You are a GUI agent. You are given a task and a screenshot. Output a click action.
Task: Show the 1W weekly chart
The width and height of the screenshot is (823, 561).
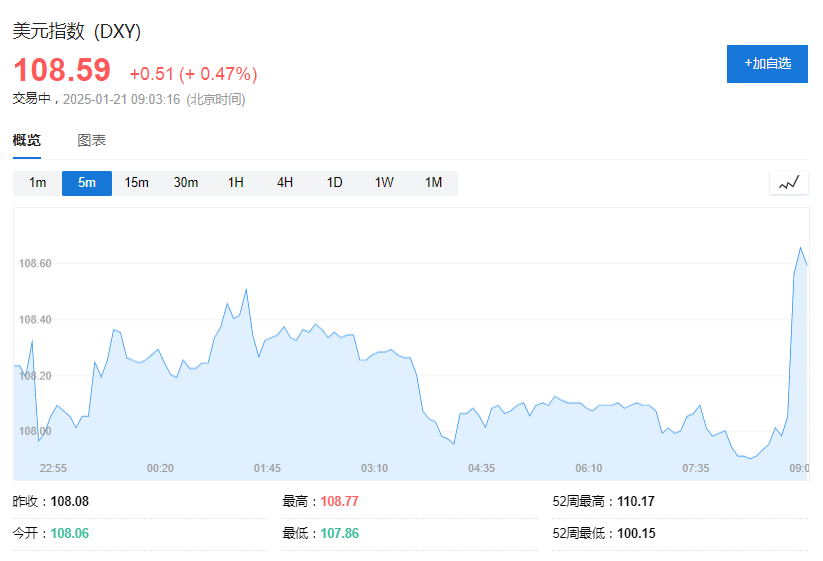384,183
